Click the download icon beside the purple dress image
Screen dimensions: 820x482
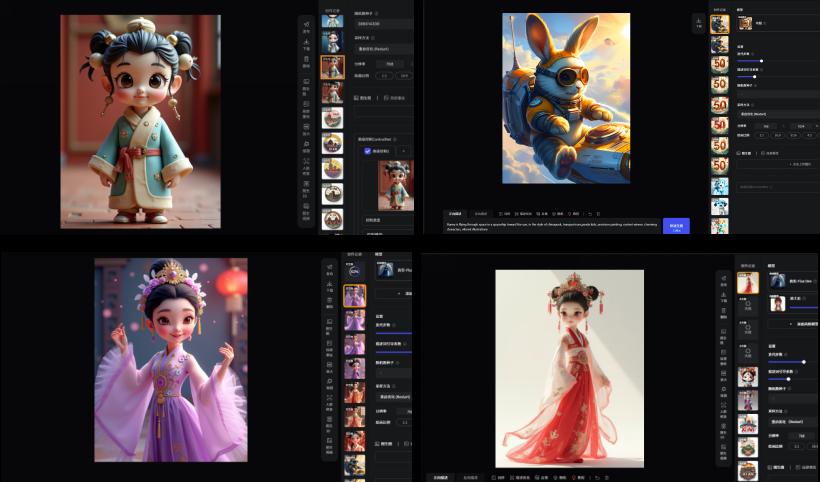[x=329, y=285]
